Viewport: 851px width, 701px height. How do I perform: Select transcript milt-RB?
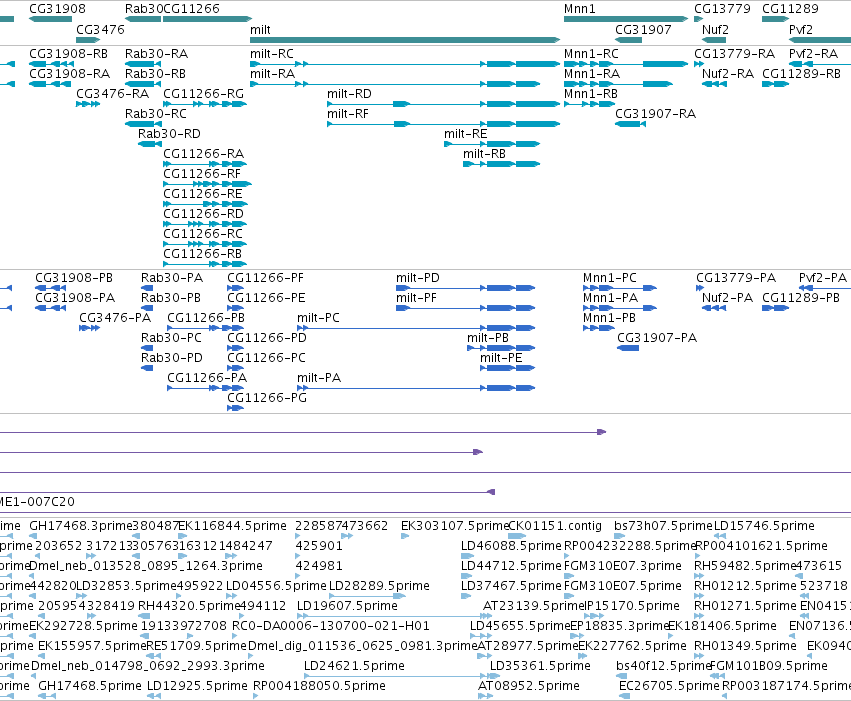point(501,164)
